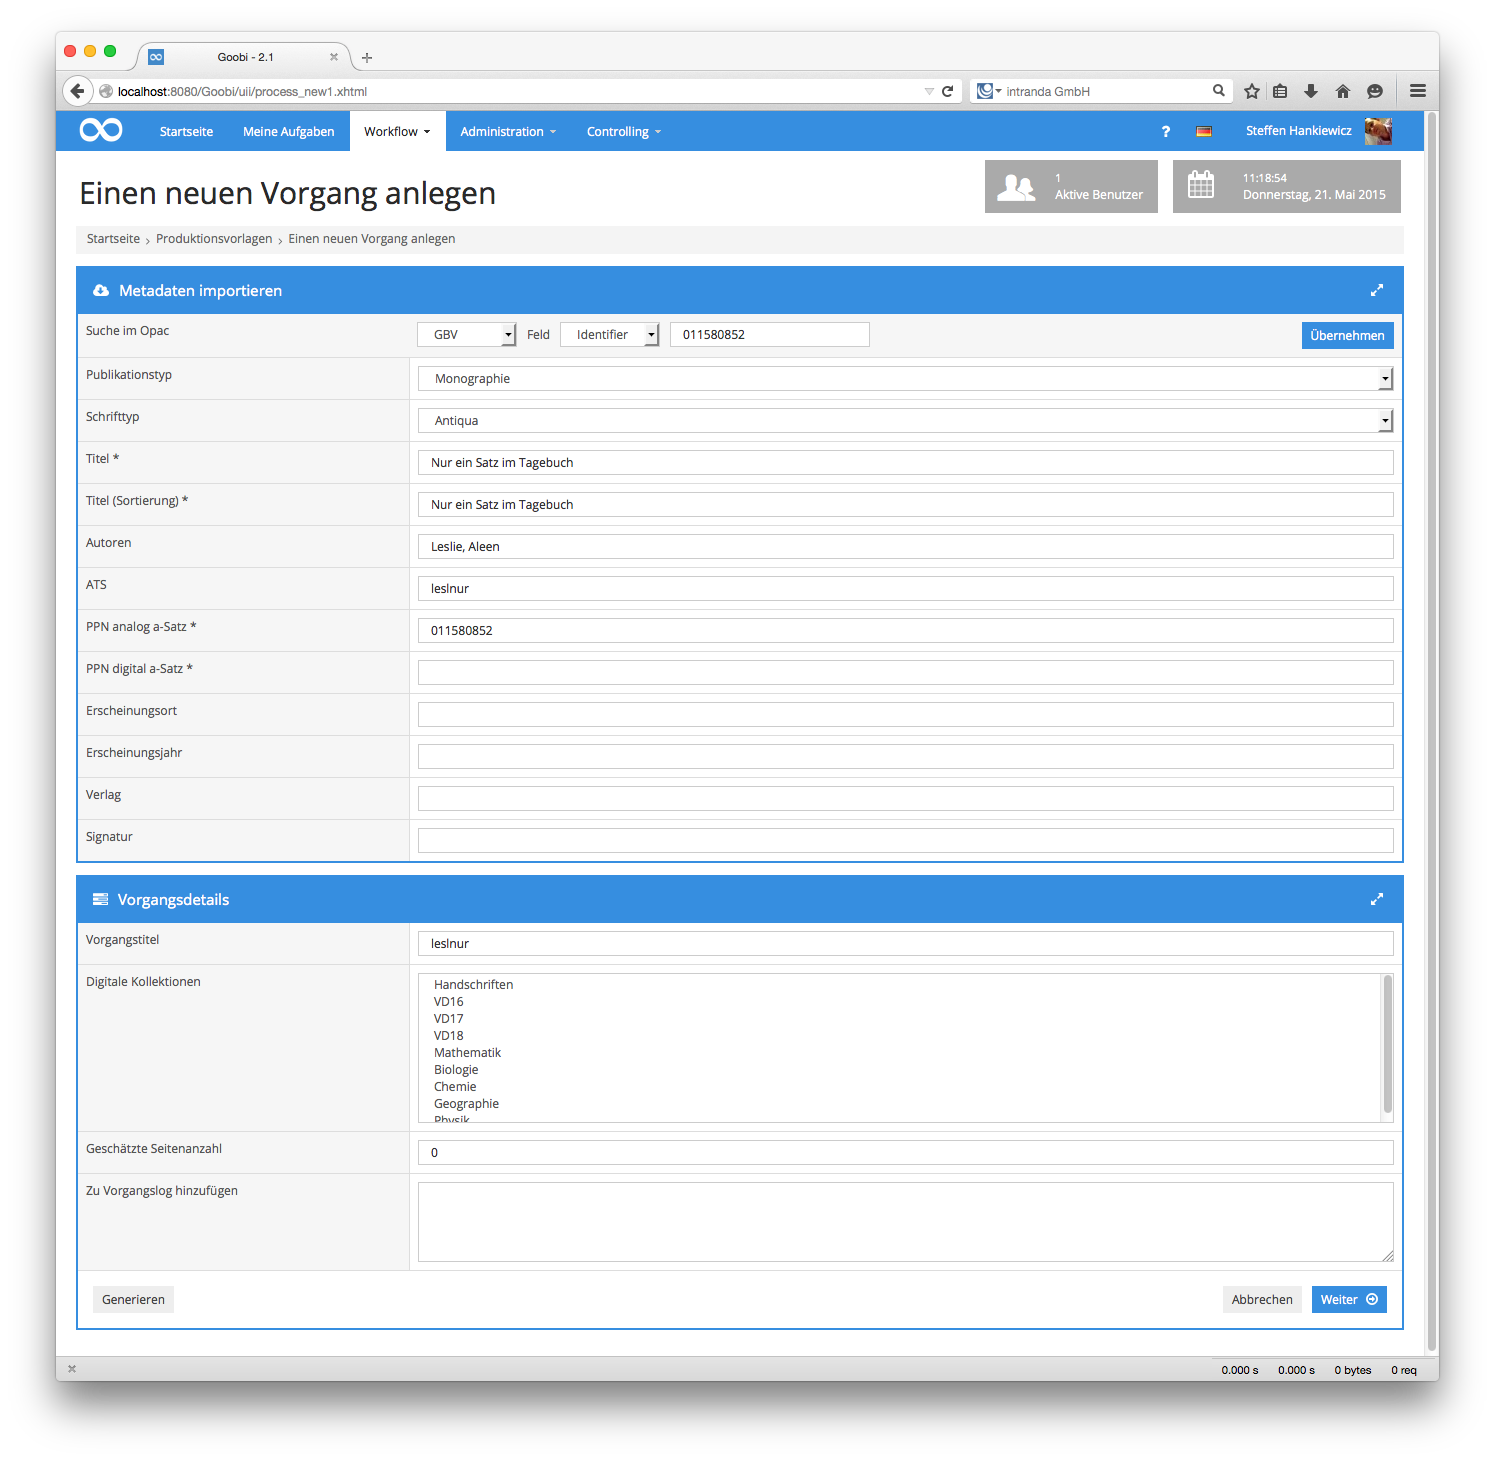Image resolution: width=1495 pixels, height=1461 pixels.
Task: Click the Erscheinungsjahr input field
Action: (905, 757)
